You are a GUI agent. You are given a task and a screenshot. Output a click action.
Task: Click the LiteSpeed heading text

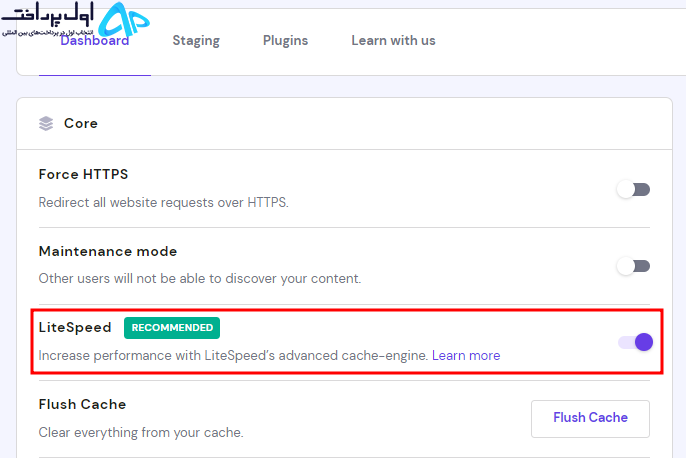click(75, 327)
